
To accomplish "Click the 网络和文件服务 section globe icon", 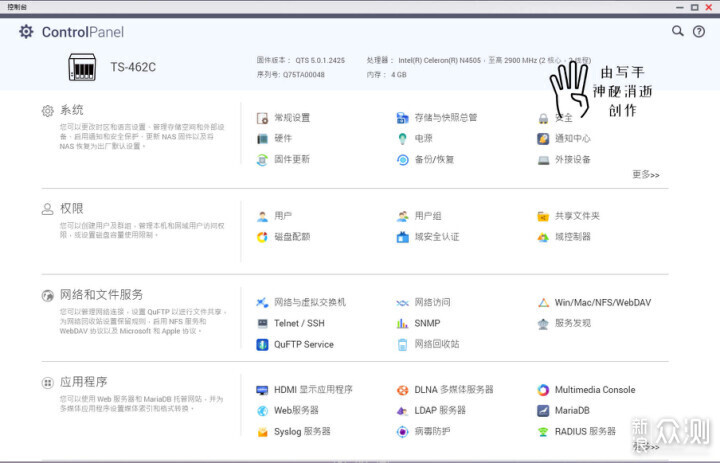I will click(x=48, y=295).
